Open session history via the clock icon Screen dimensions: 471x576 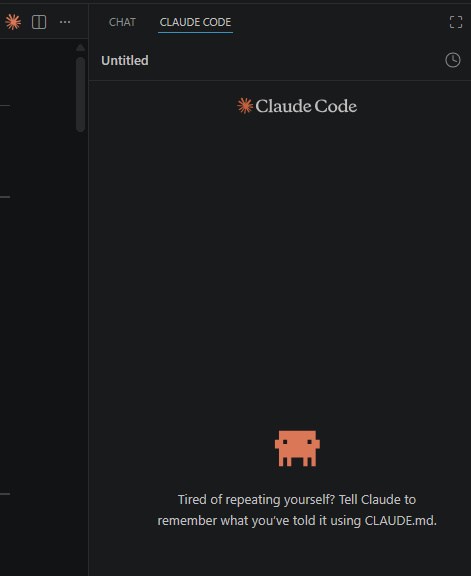click(x=453, y=60)
